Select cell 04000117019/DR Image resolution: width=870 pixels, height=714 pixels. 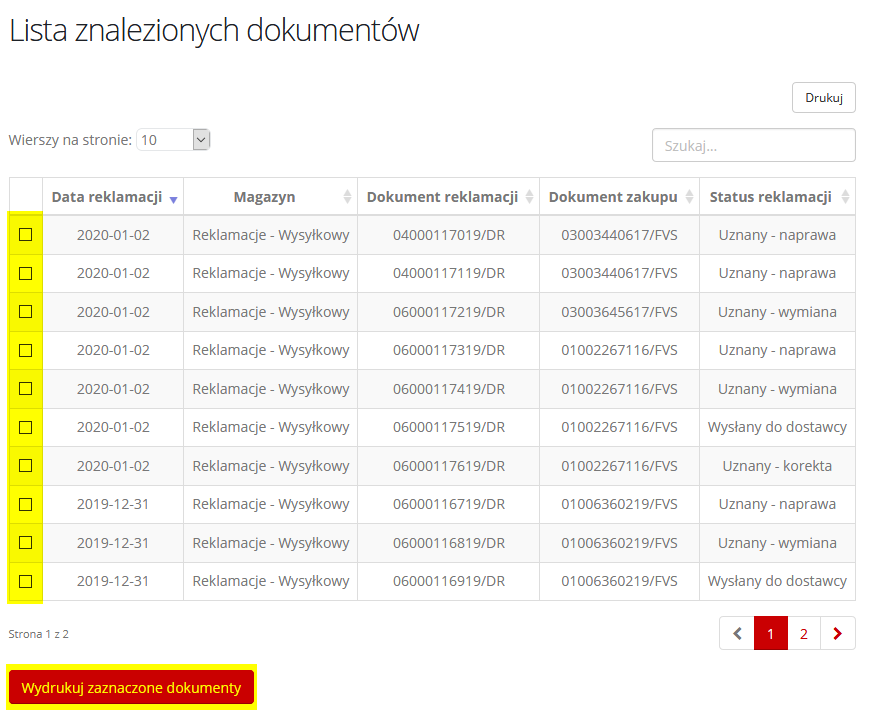(x=449, y=235)
